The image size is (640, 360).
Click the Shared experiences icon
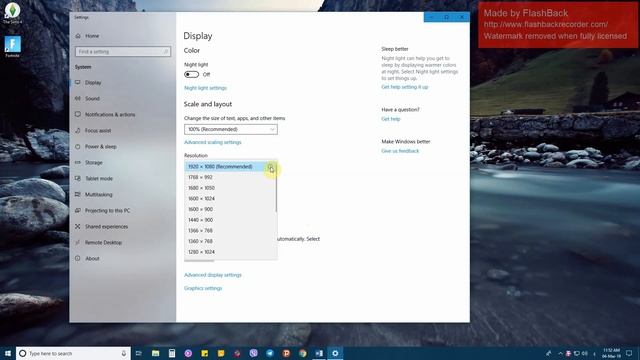pyautogui.click(x=78, y=226)
